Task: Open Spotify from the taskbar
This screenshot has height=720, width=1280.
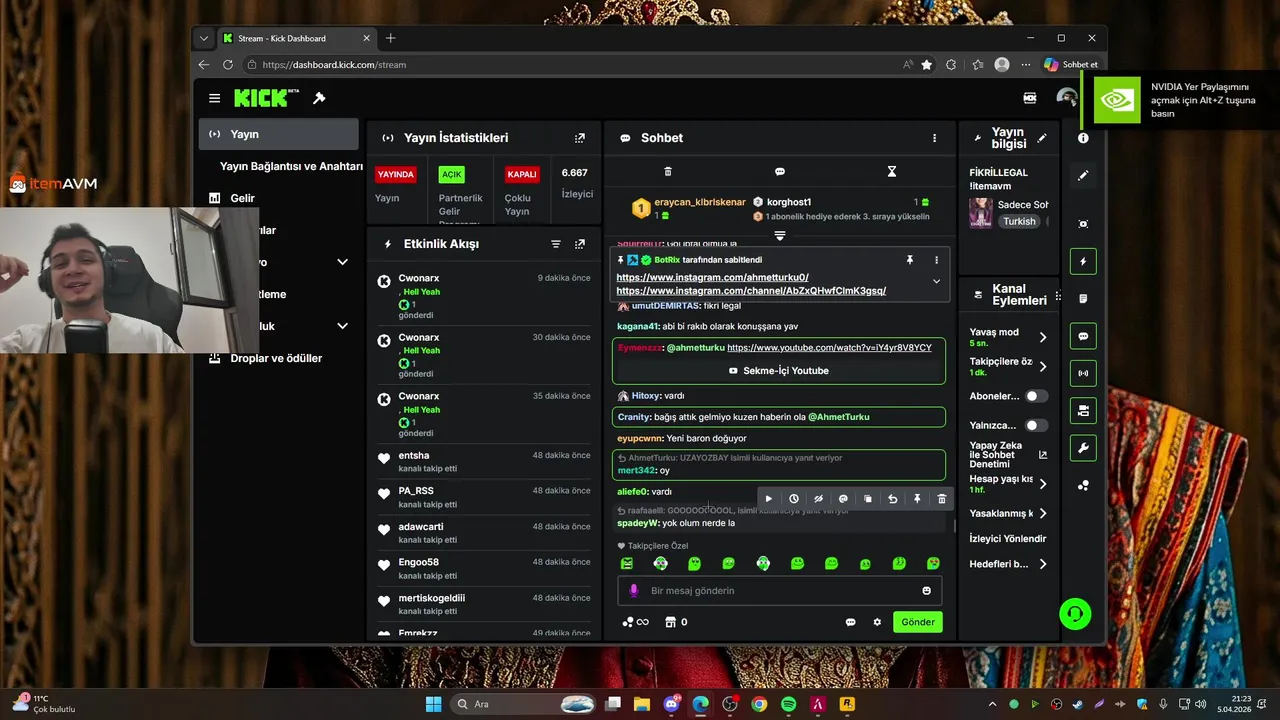Action: pyautogui.click(x=789, y=704)
